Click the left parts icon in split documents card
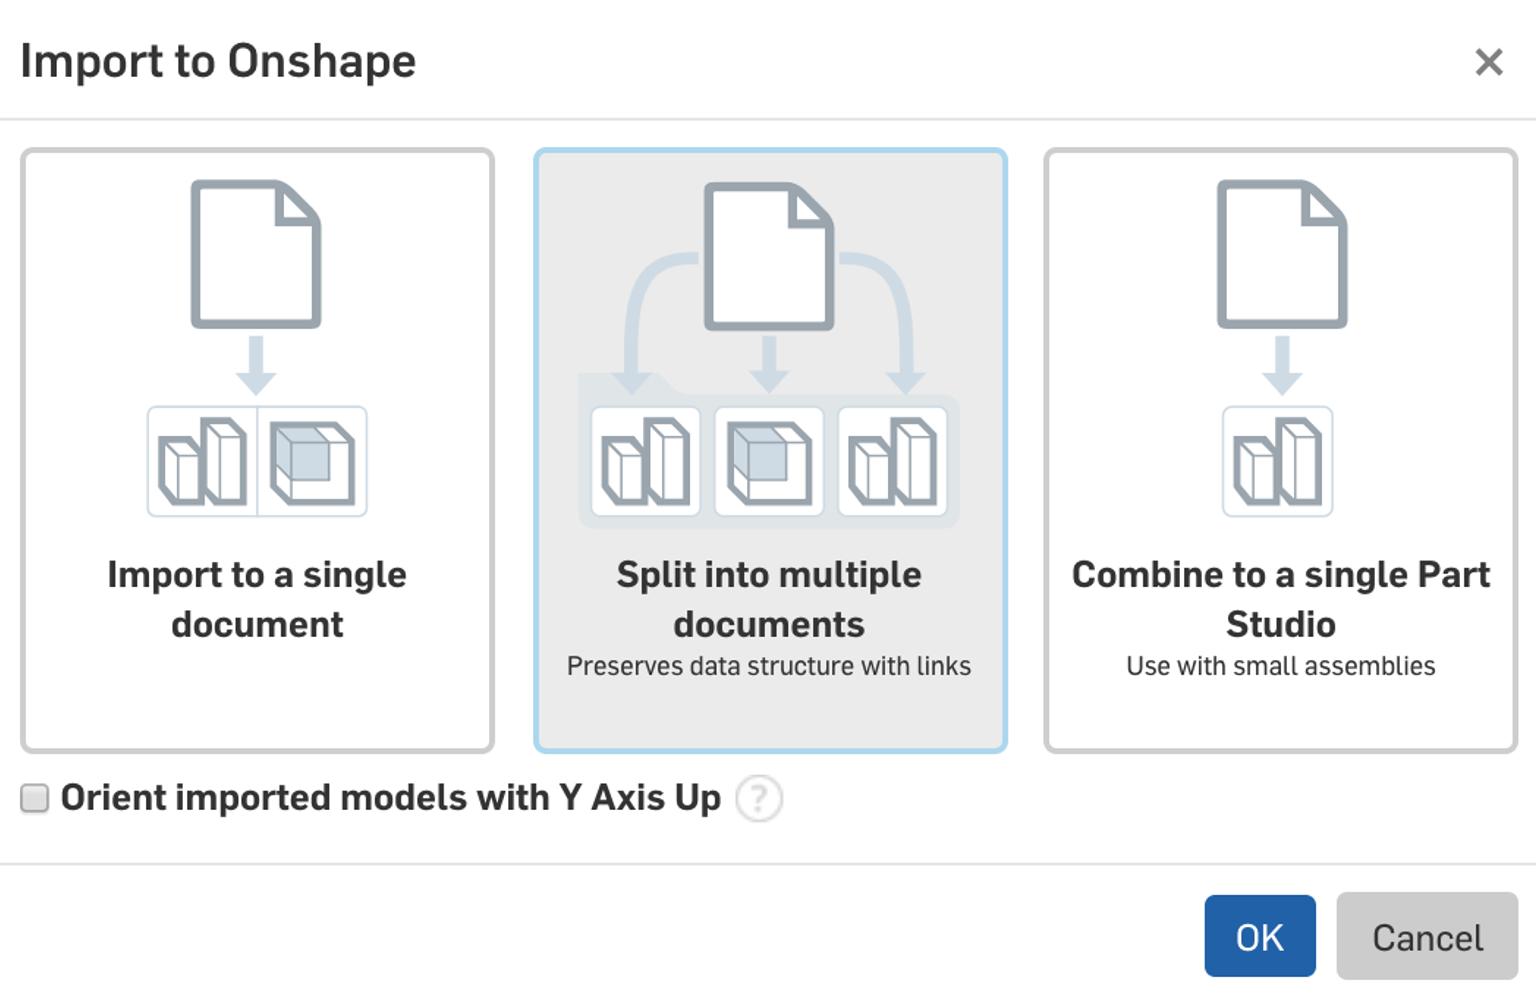Viewport: 1536px width, 997px height. point(644,461)
